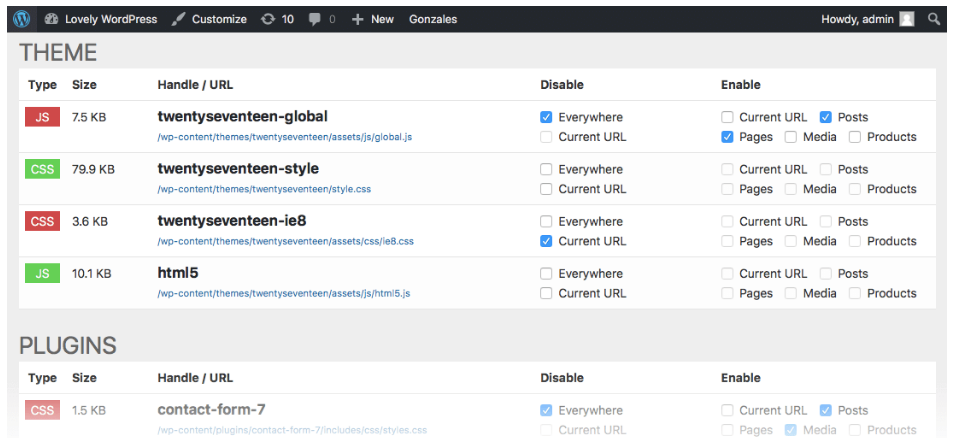Toggle Enable Posts for twentyseventeen-style
Image resolution: width=954 pixels, height=438 pixels.
[x=826, y=169]
